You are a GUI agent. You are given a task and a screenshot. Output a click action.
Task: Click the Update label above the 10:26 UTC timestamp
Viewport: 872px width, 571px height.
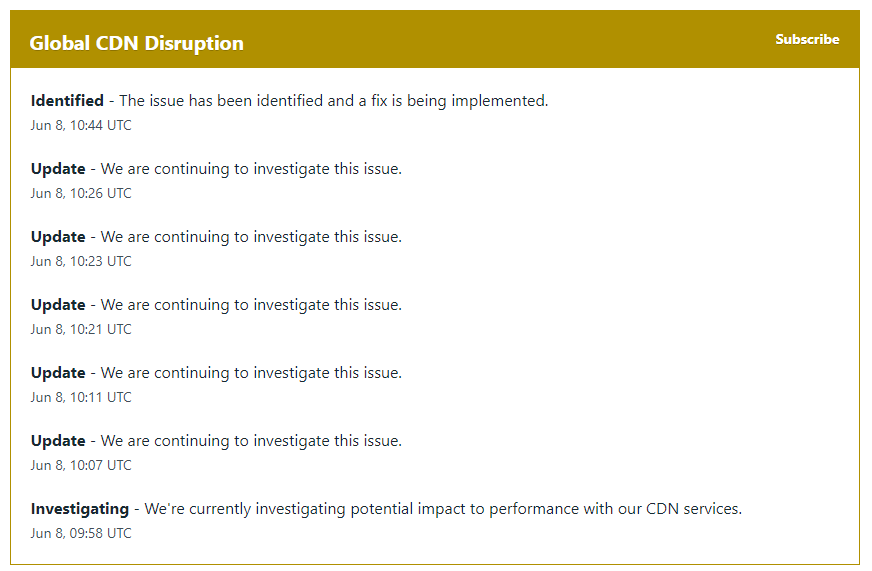click(58, 168)
